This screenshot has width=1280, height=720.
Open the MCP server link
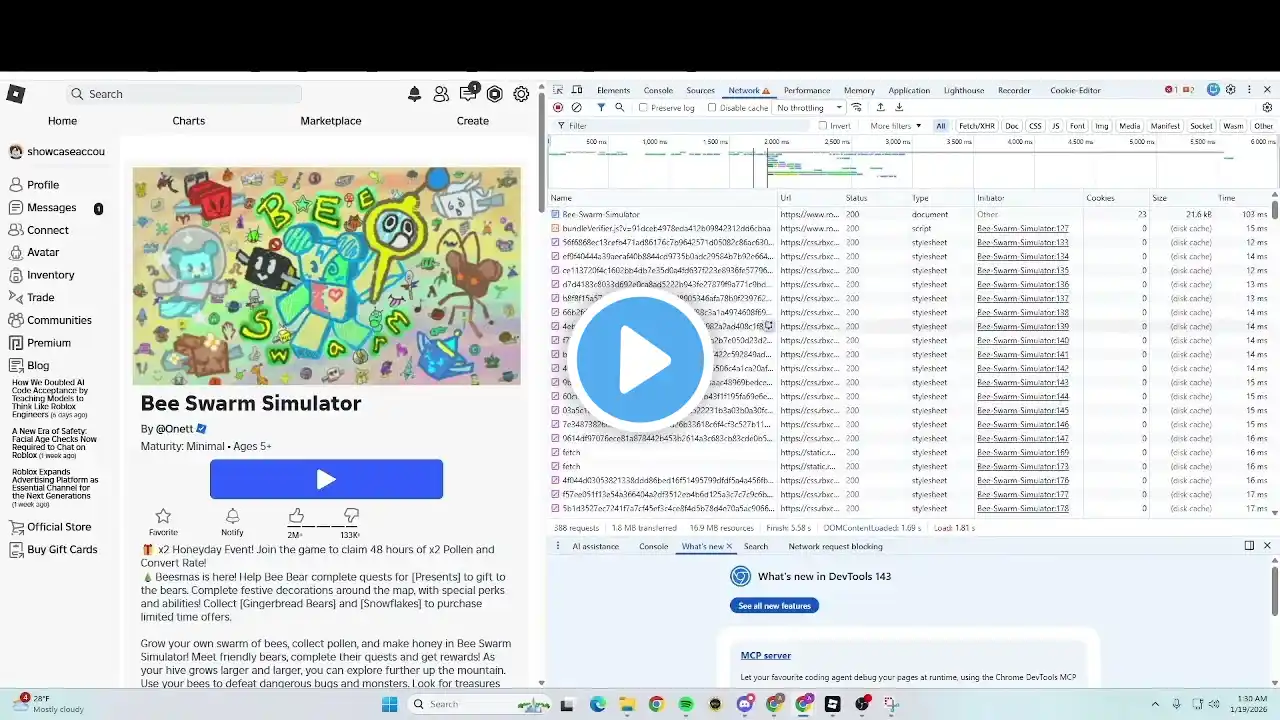click(x=766, y=656)
